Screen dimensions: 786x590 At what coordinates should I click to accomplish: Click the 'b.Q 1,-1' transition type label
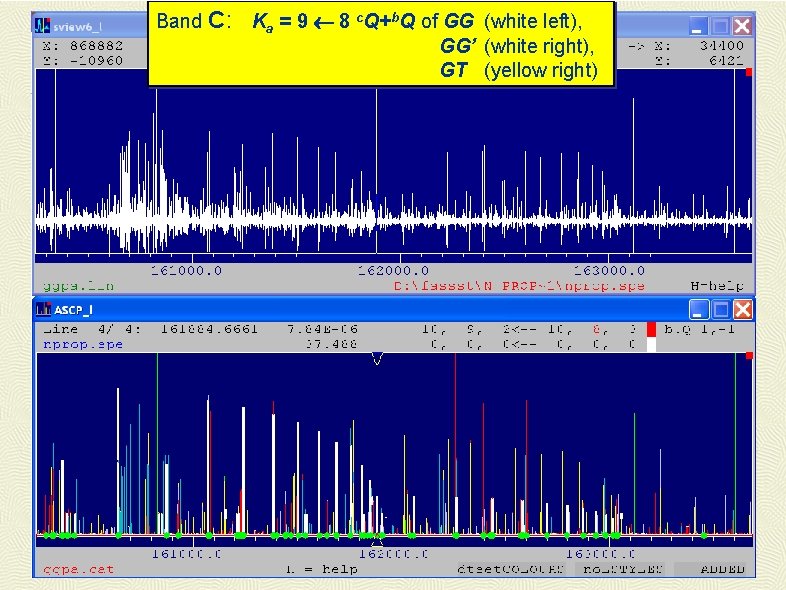click(x=700, y=329)
